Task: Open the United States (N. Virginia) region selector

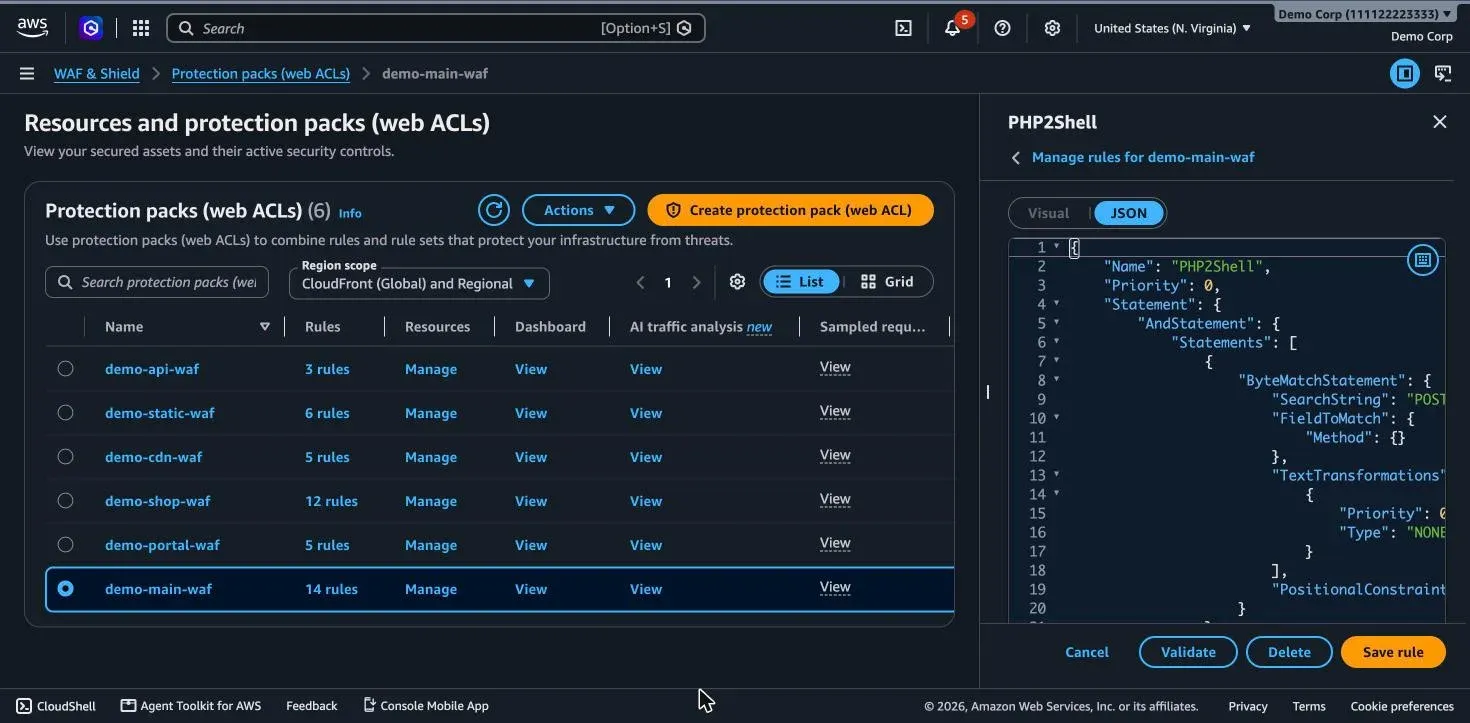Action: point(1172,28)
